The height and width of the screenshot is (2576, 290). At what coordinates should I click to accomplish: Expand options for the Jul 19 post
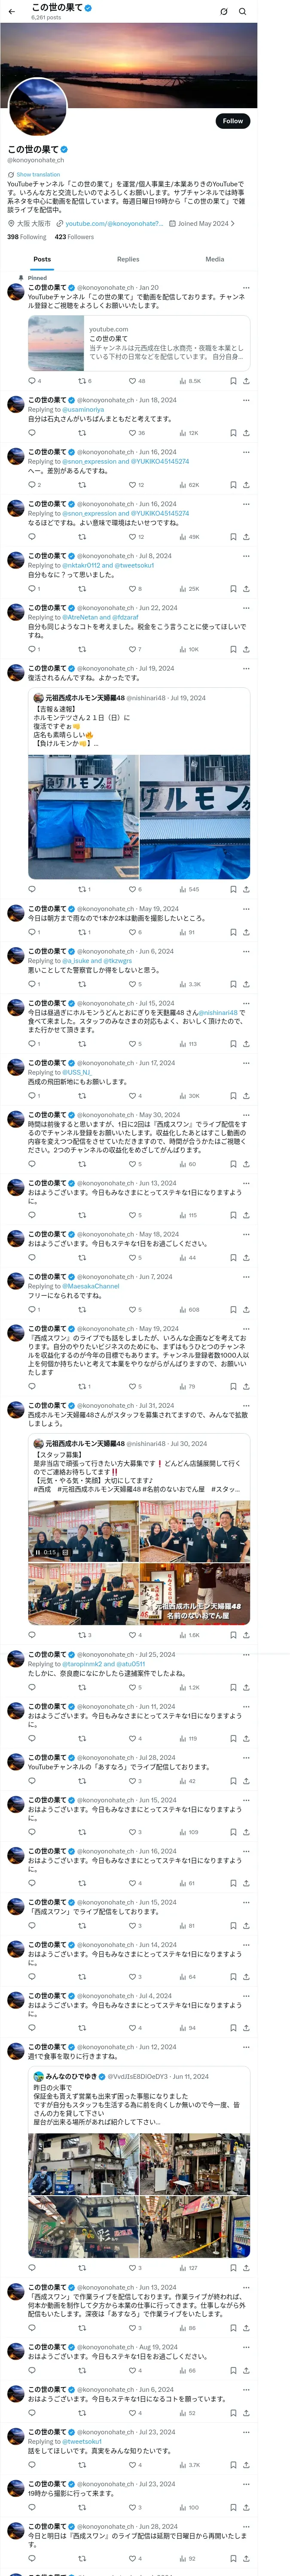tap(246, 668)
